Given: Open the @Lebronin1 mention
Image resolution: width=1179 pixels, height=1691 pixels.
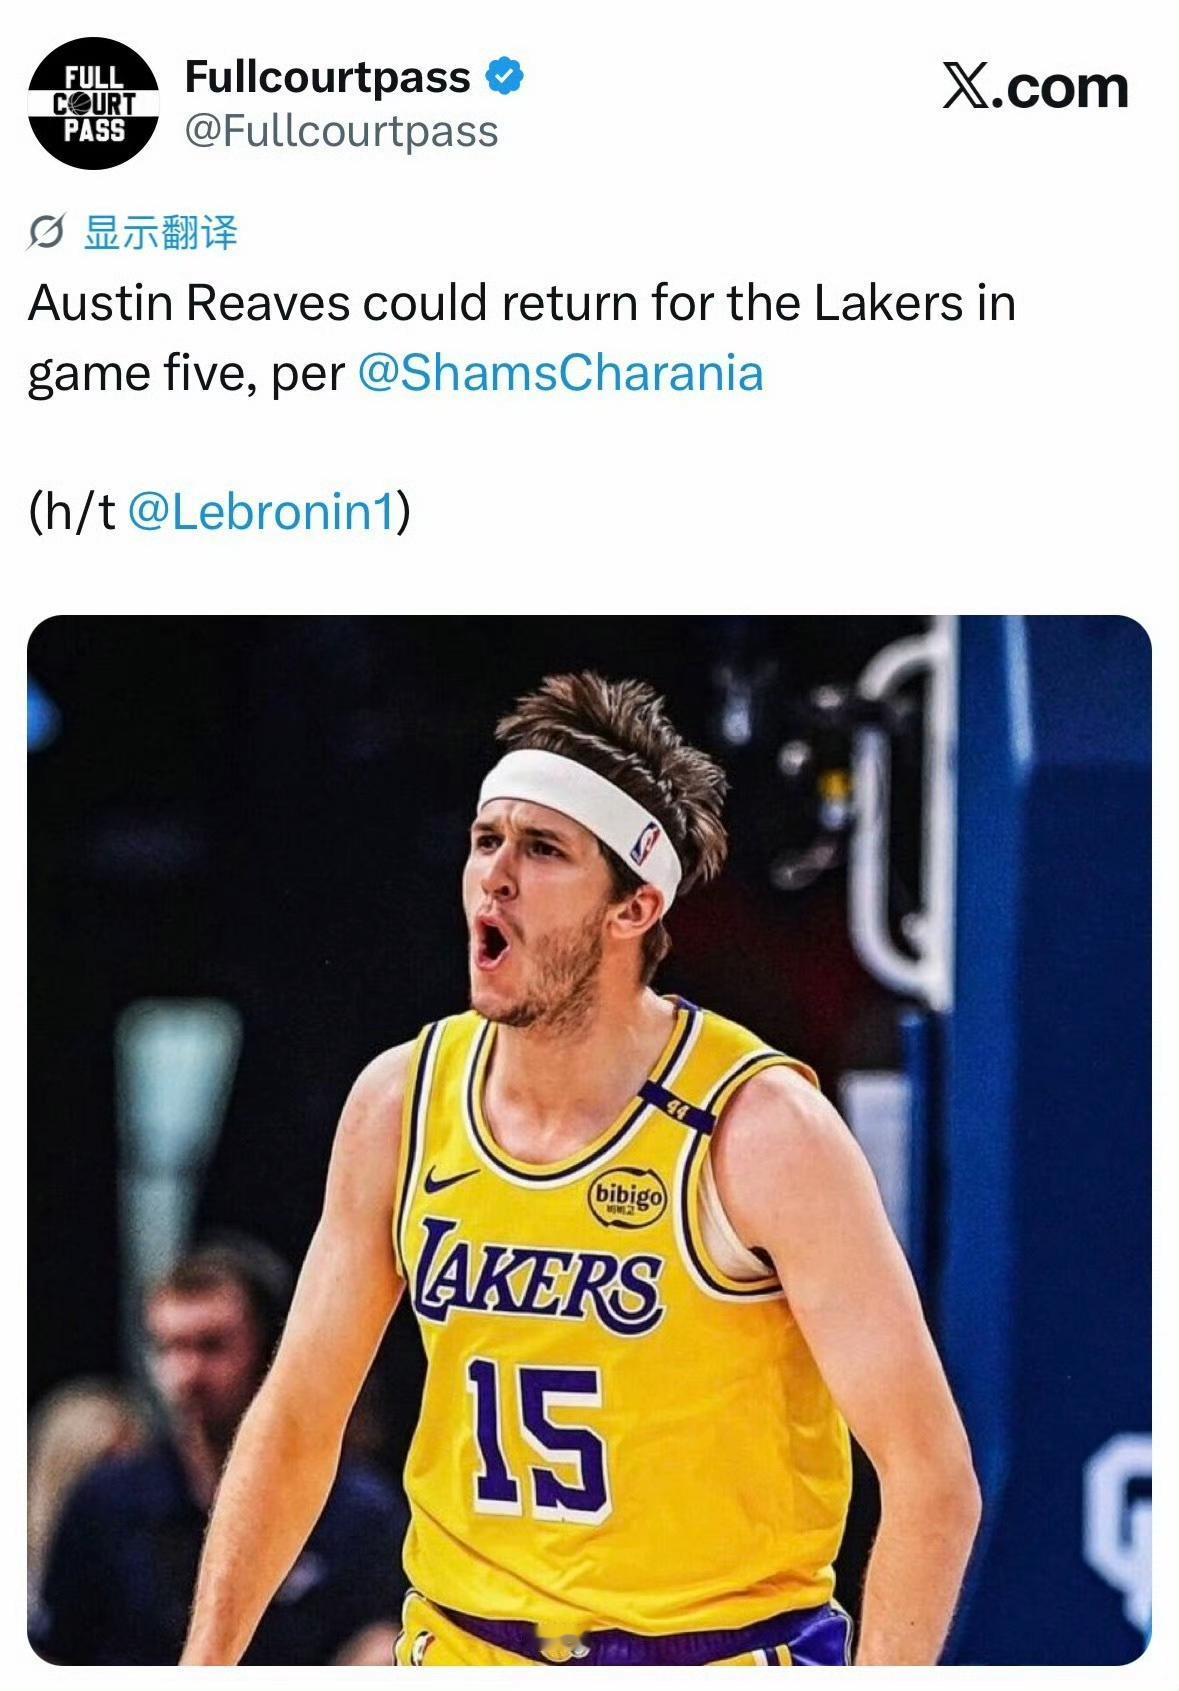Looking at the screenshot, I should click(x=263, y=511).
